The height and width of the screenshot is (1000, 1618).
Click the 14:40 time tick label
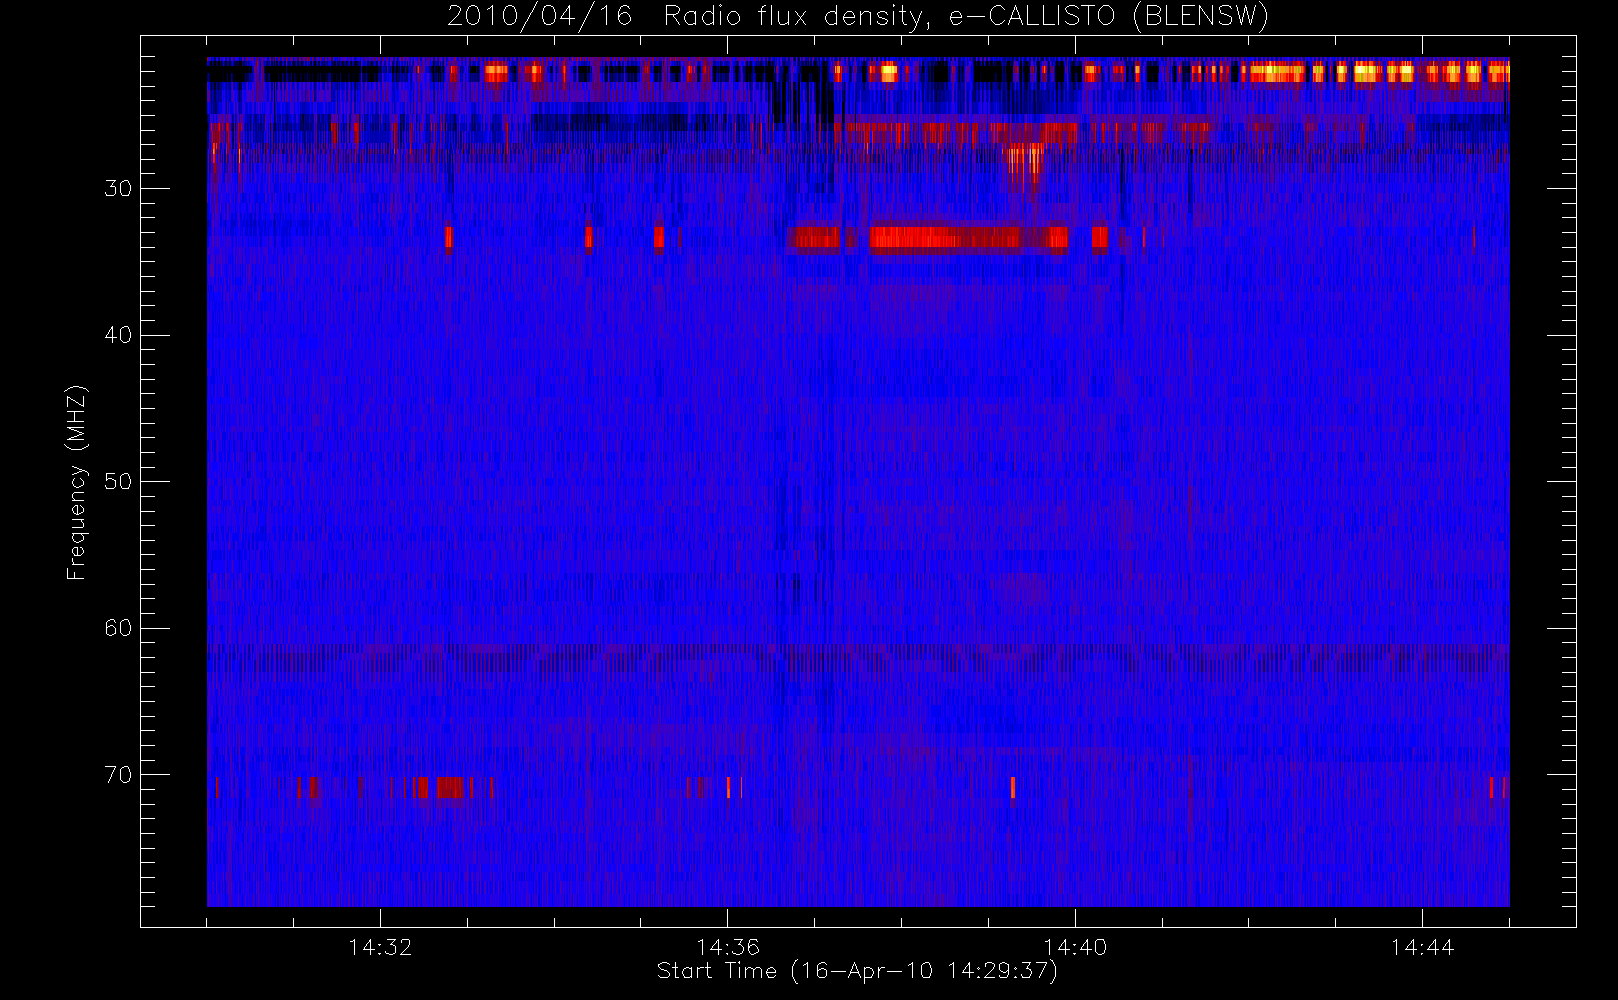click(x=1075, y=947)
